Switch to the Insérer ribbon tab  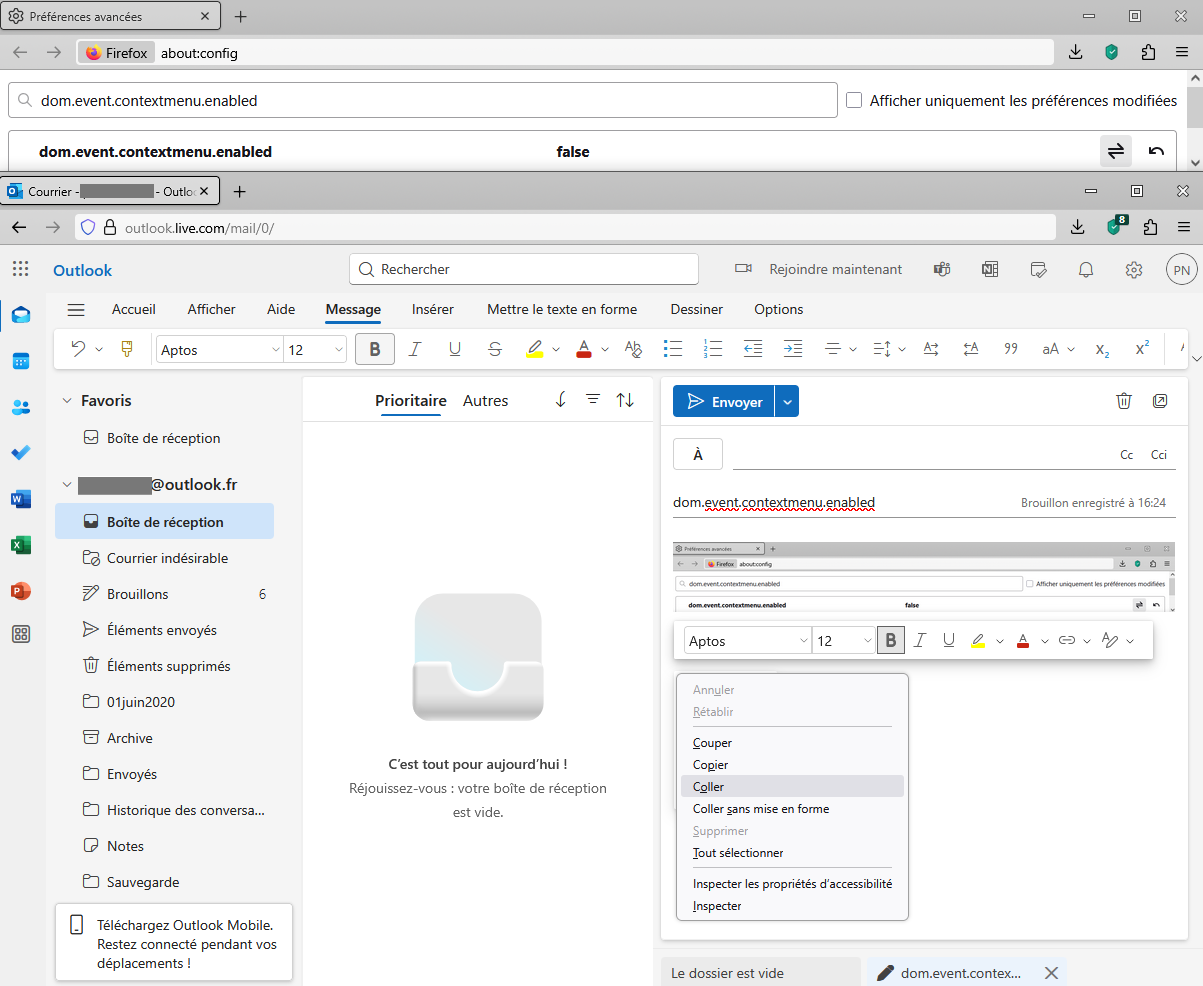coord(433,310)
